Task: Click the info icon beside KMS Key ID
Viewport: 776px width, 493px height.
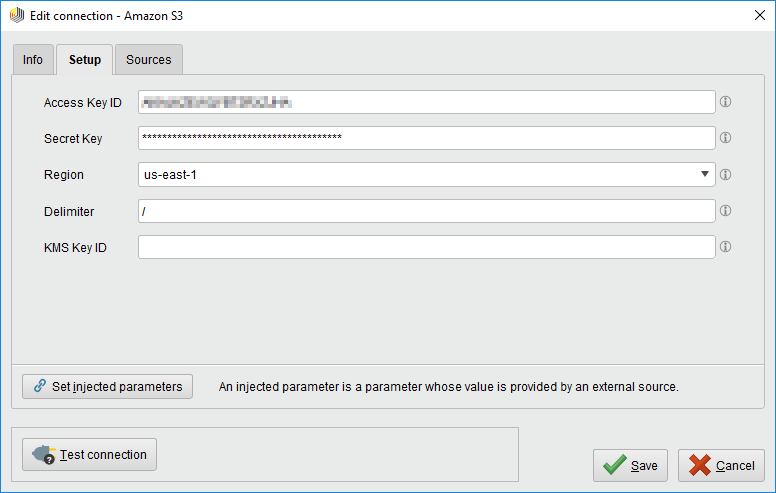Action: (727, 247)
